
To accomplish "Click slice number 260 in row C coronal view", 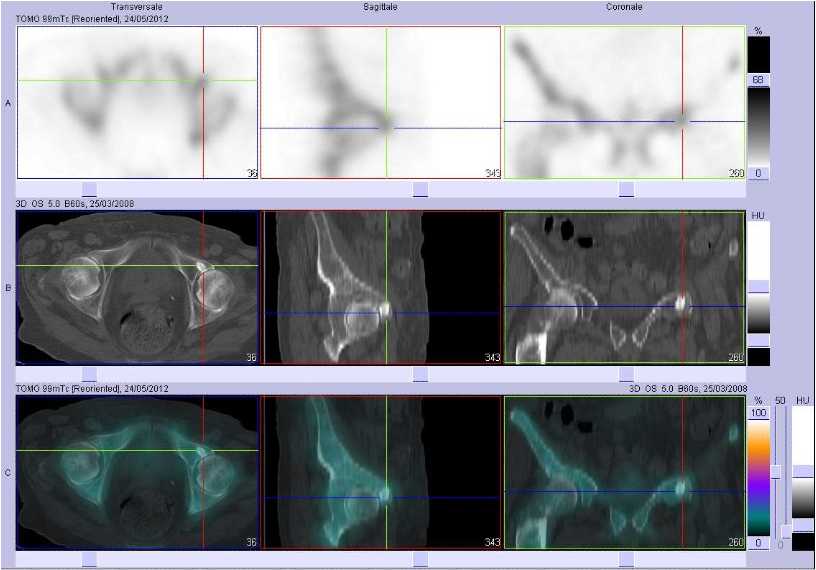I will pos(736,542).
